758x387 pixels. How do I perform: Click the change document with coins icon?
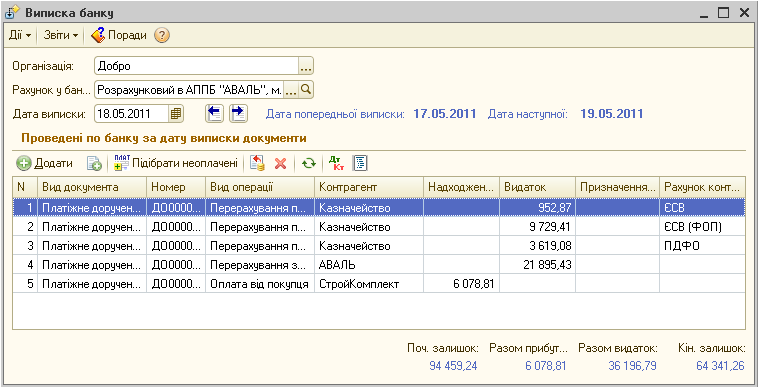[257, 163]
